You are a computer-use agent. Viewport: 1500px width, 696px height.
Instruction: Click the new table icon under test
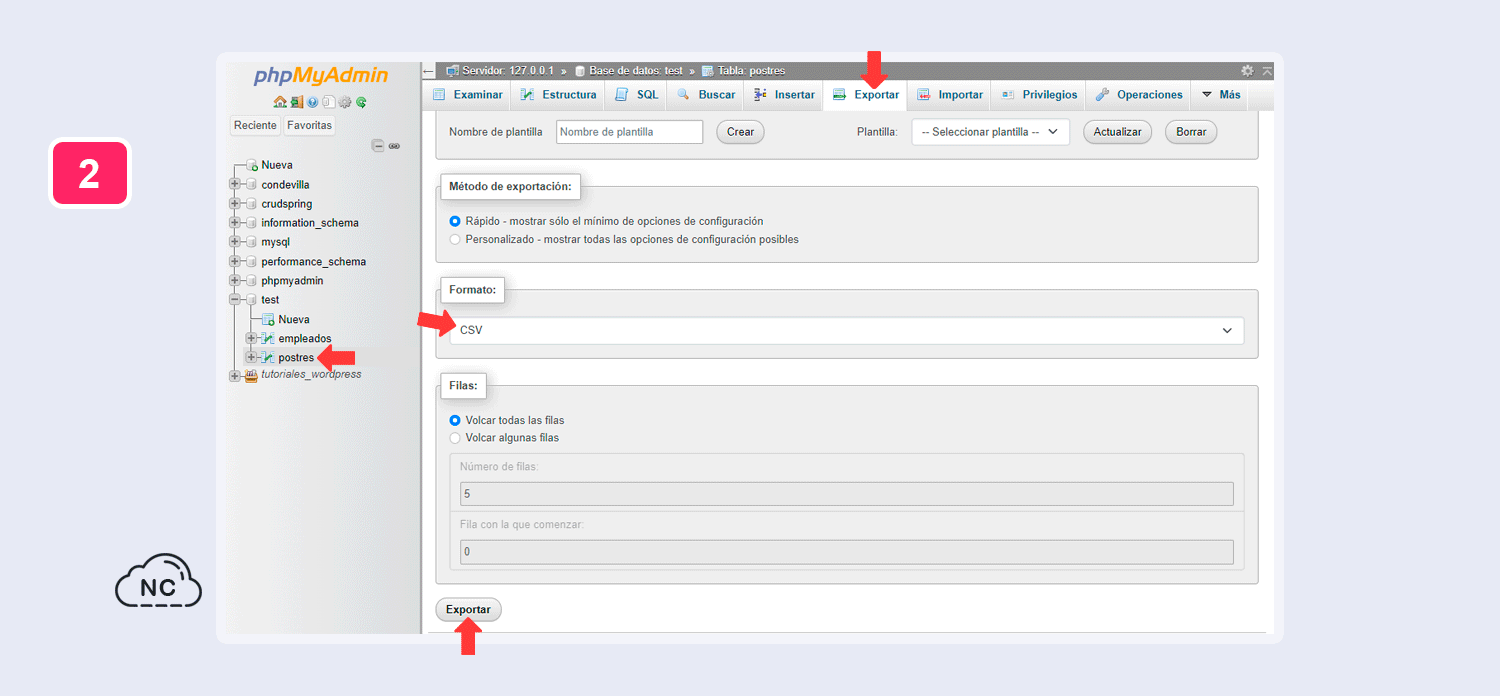point(268,319)
